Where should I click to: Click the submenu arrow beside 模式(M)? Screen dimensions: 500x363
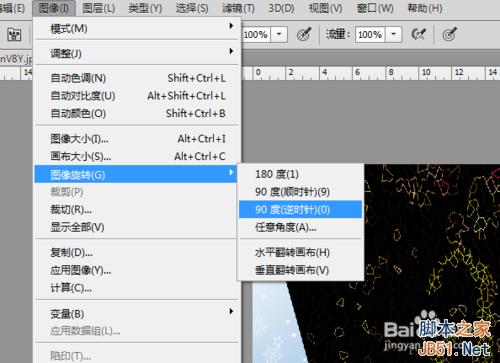click(x=231, y=26)
